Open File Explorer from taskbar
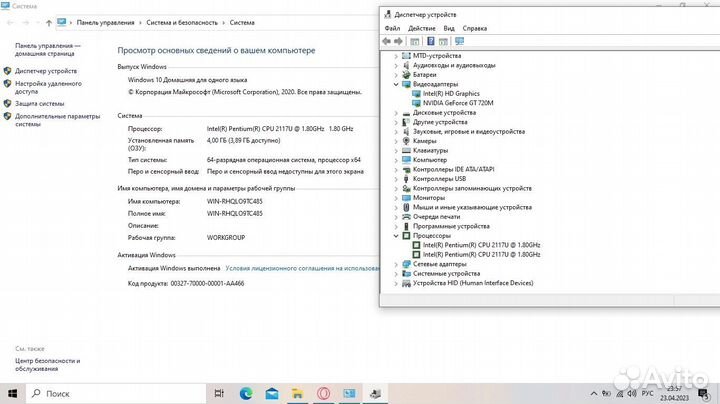Image resolution: width=720 pixels, height=404 pixels. coord(298,393)
